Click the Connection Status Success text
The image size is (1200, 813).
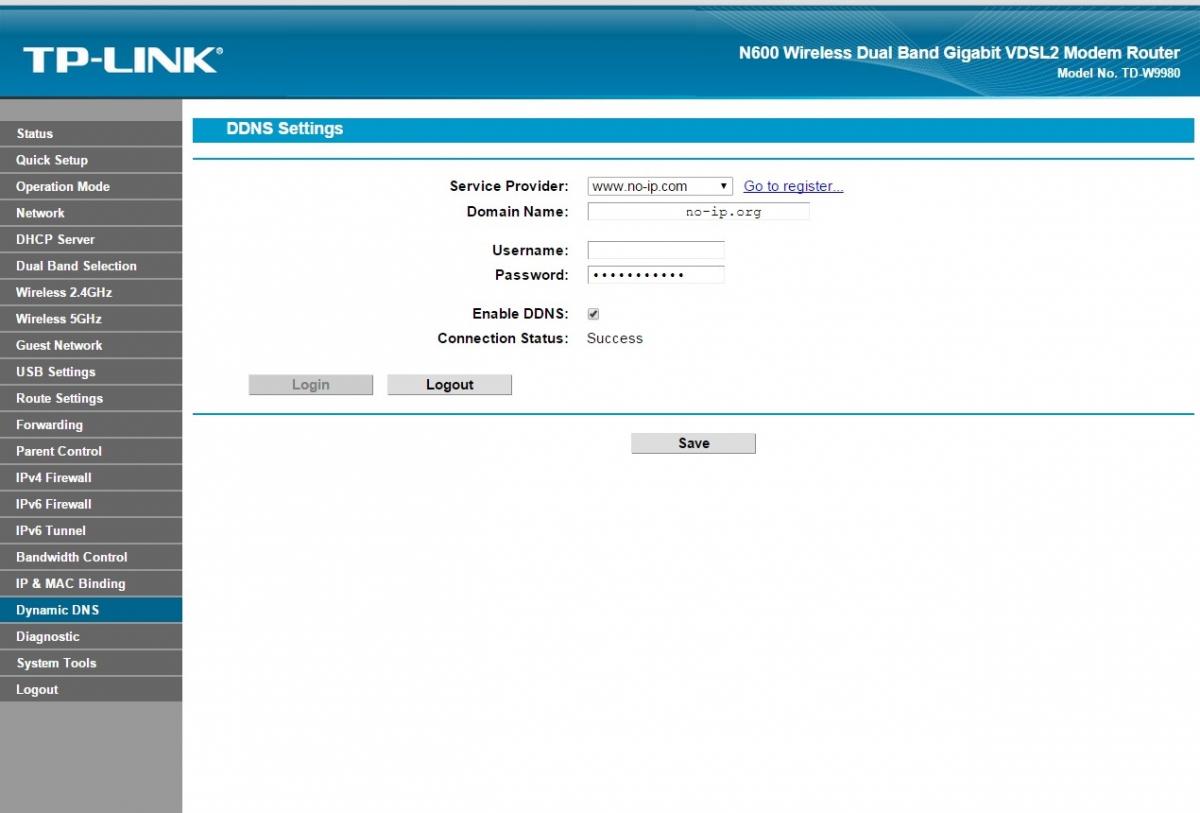(615, 339)
